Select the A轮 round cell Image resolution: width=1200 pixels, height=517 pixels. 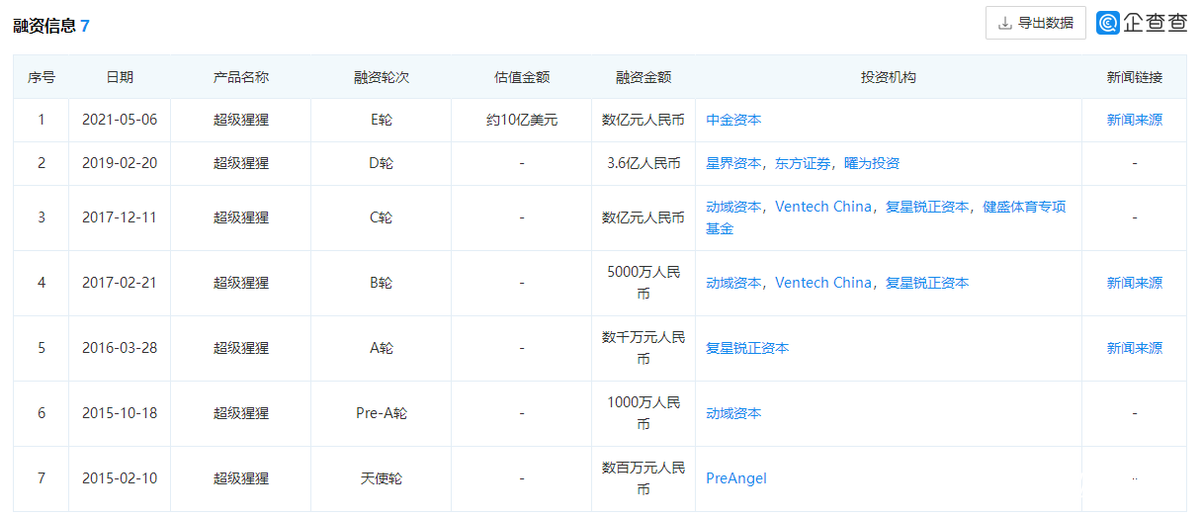pyautogui.click(x=381, y=348)
